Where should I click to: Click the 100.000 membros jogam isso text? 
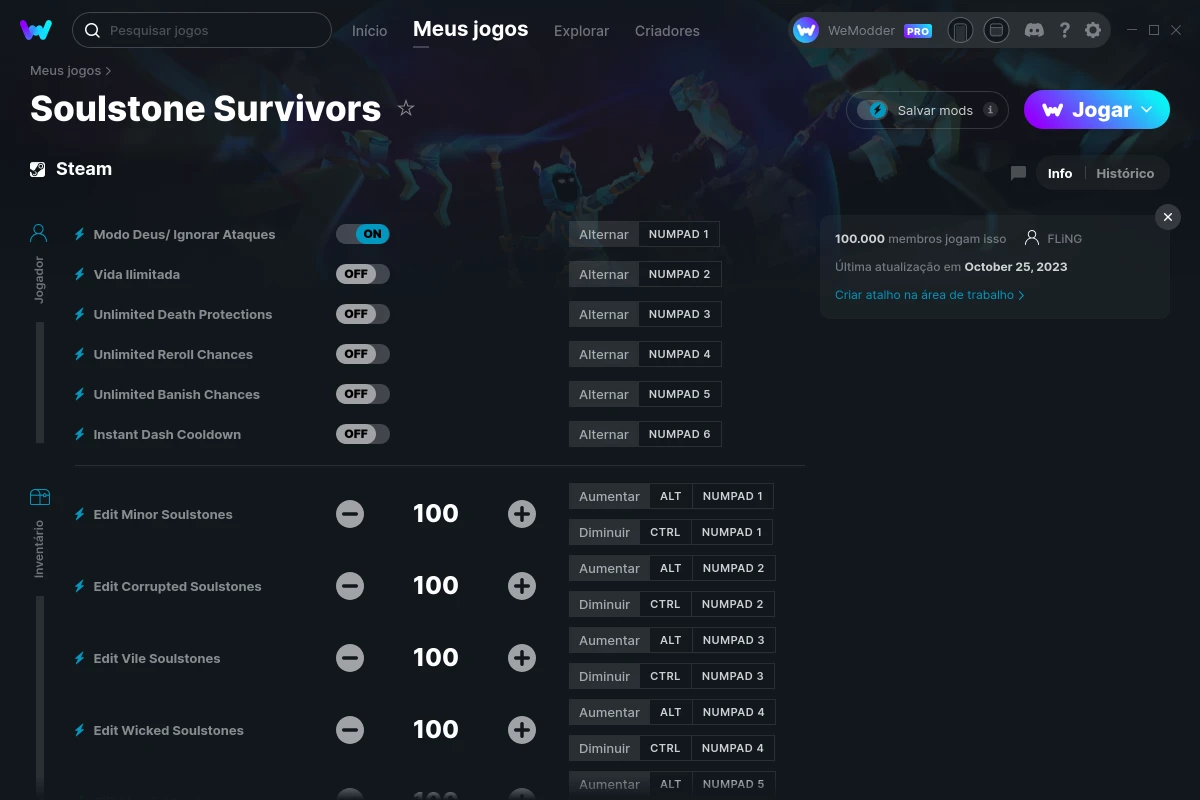[921, 239]
